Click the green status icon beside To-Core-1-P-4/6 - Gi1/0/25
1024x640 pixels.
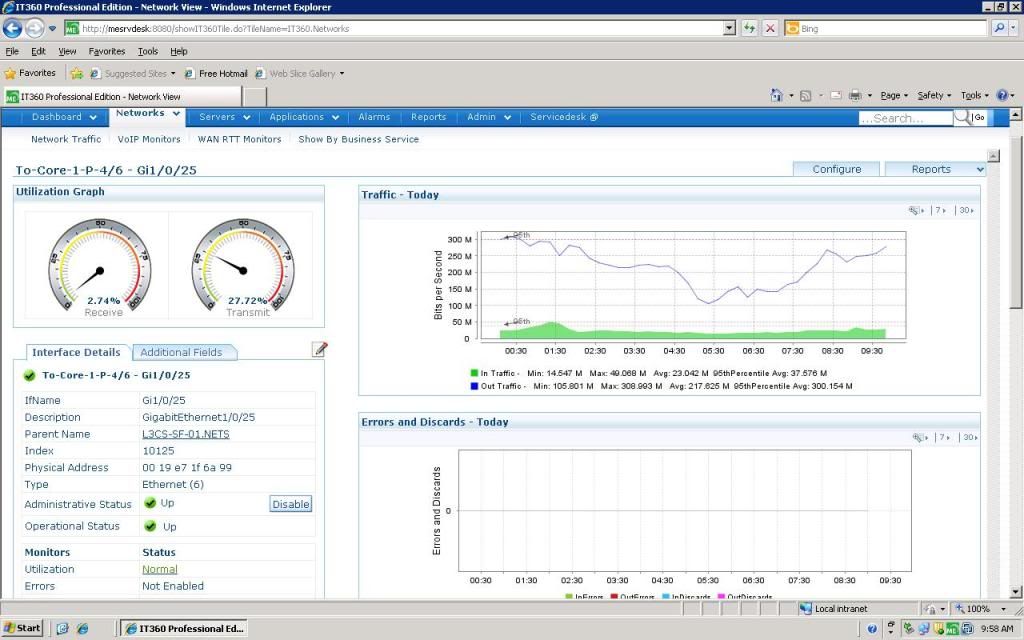(x=29, y=376)
